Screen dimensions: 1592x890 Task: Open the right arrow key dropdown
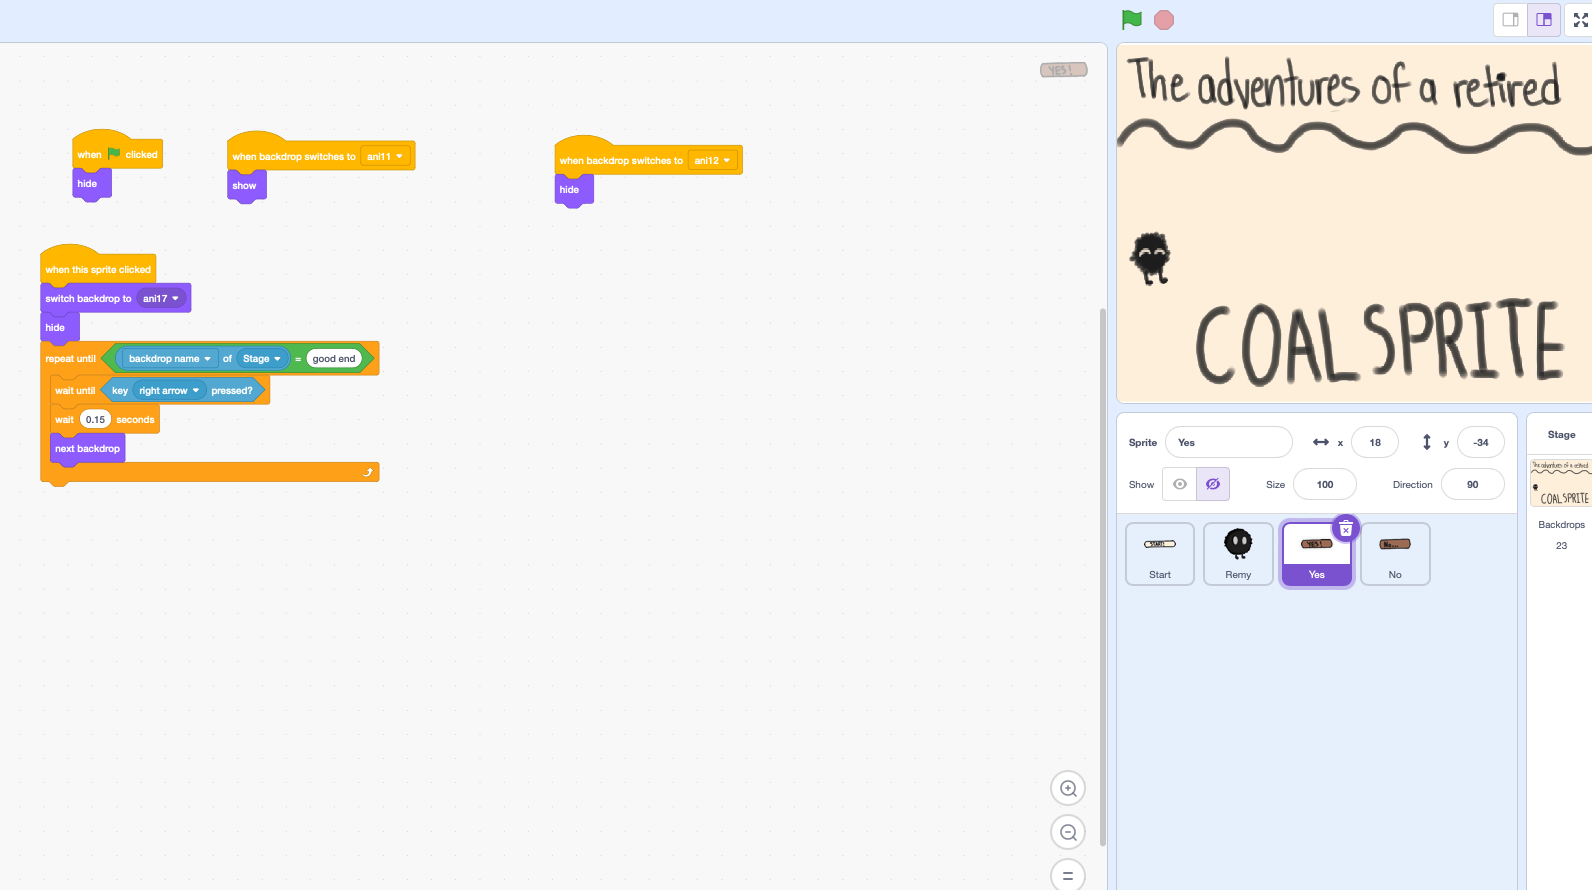click(x=169, y=390)
